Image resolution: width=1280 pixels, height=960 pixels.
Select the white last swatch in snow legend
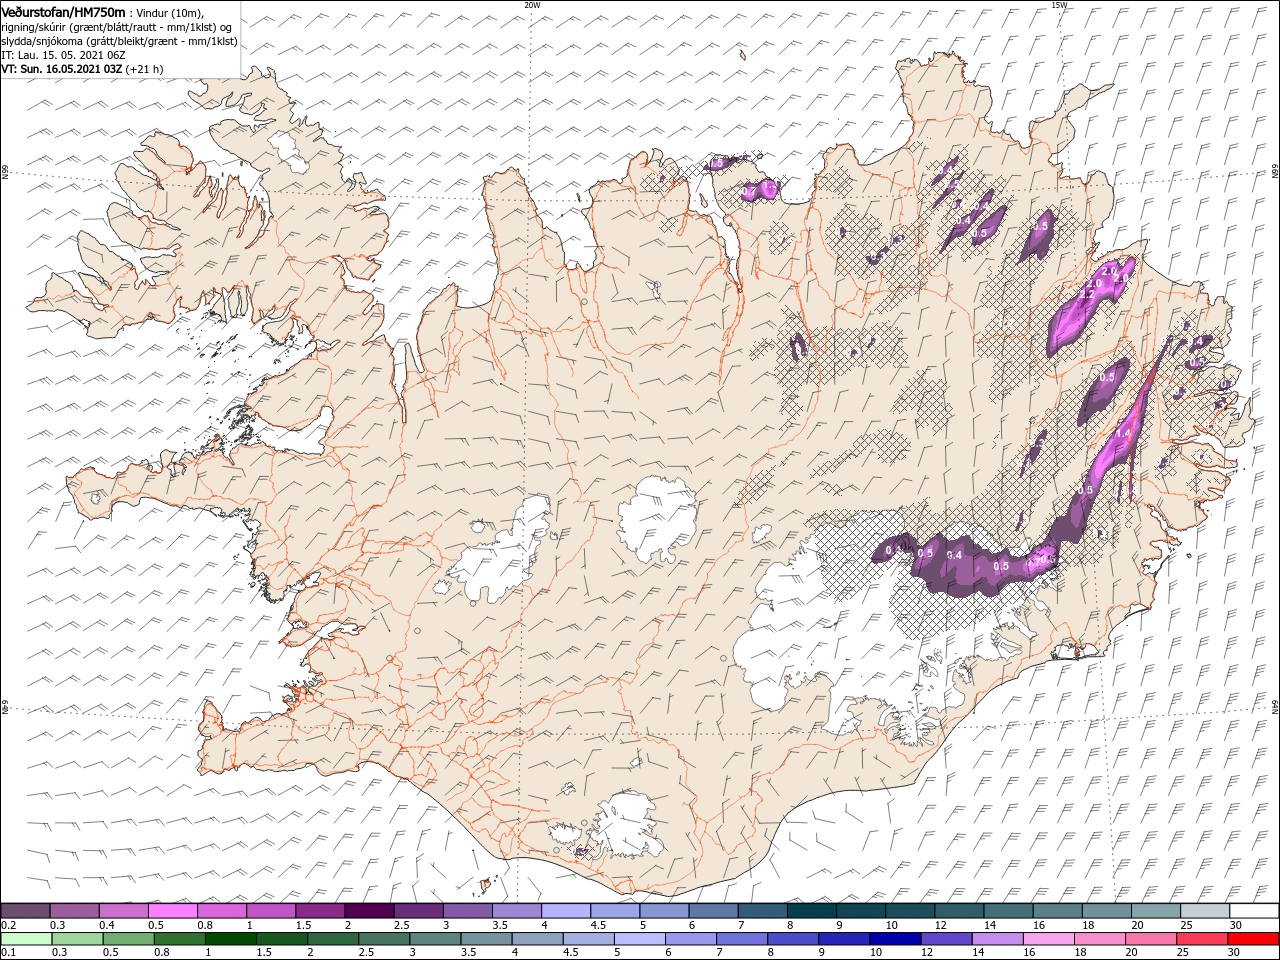(1254, 910)
